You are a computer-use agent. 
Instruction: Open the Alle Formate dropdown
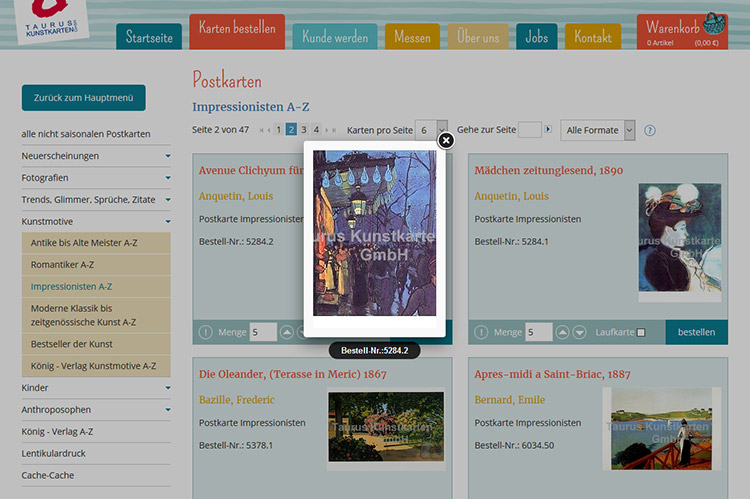coord(598,130)
